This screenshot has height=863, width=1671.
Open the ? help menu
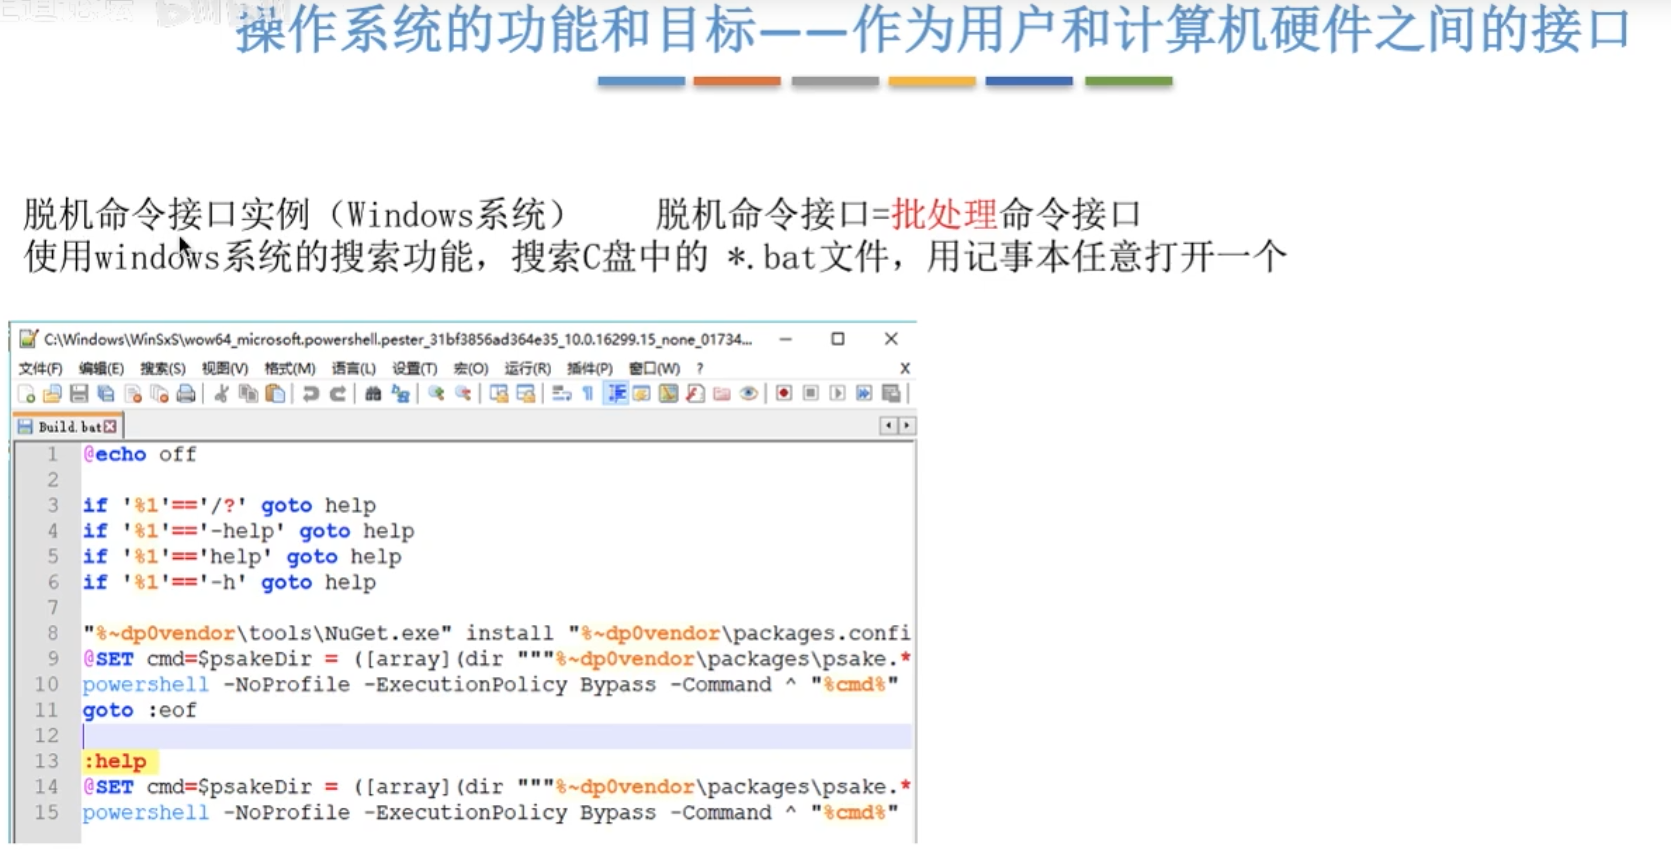tap(700, 368)
